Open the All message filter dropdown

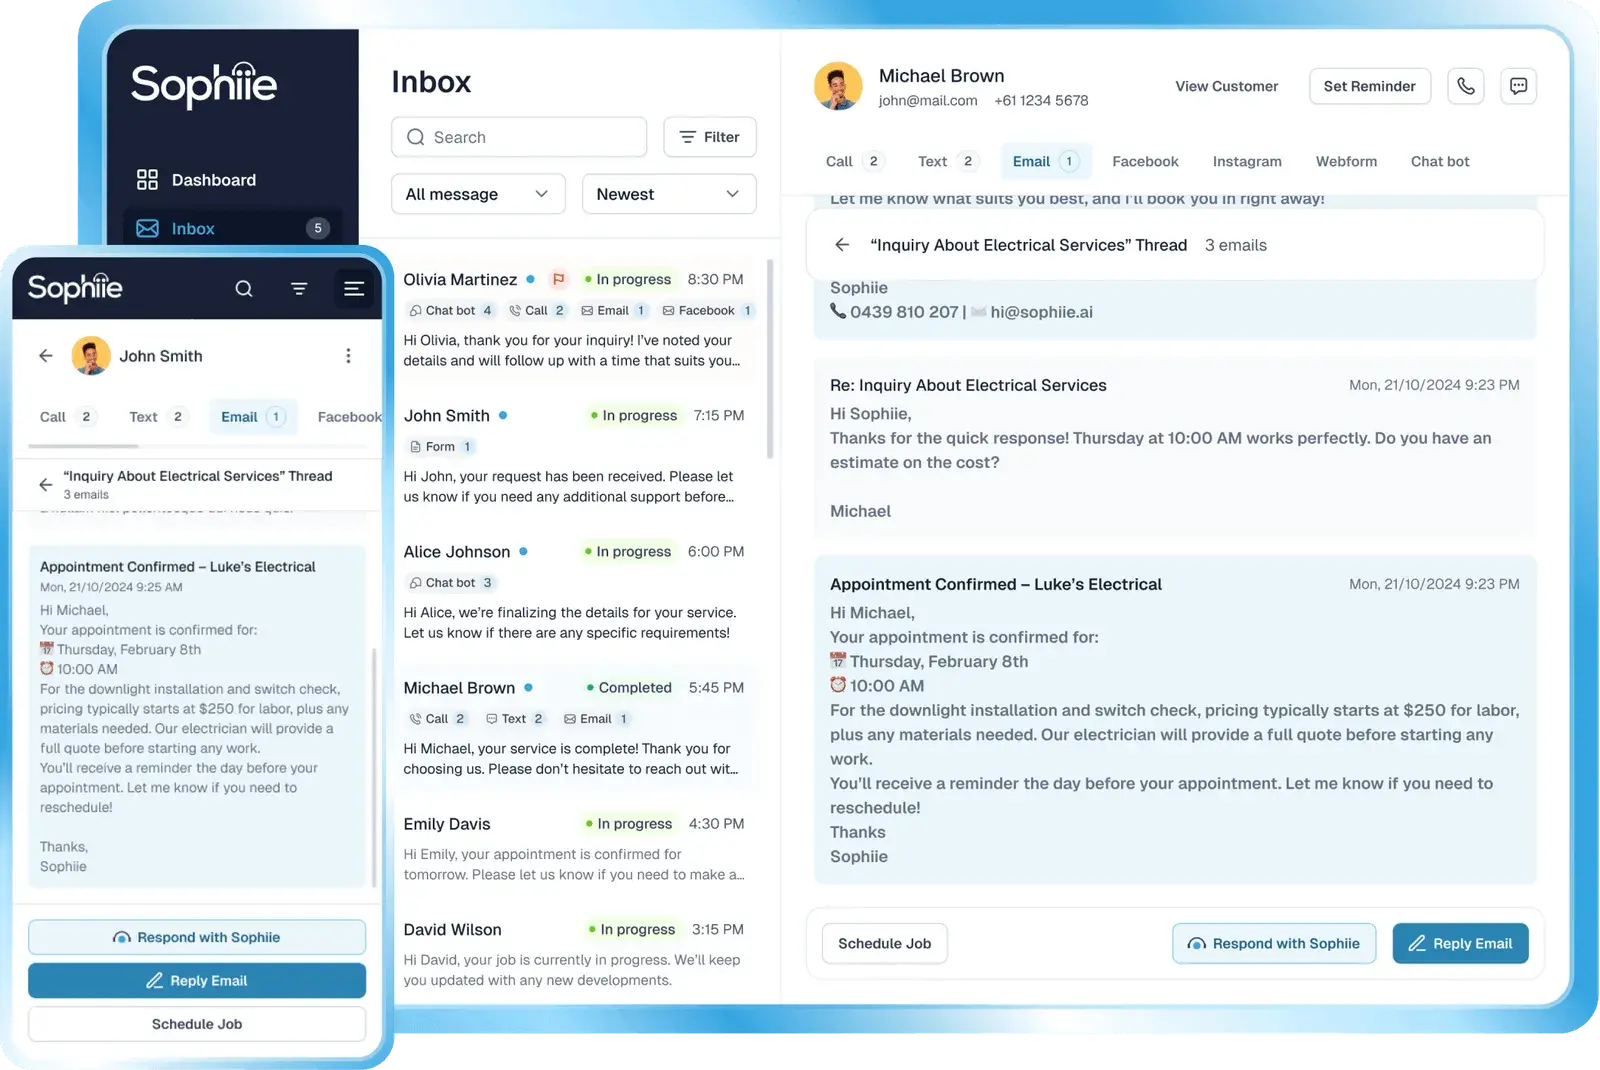coord(478,194)
